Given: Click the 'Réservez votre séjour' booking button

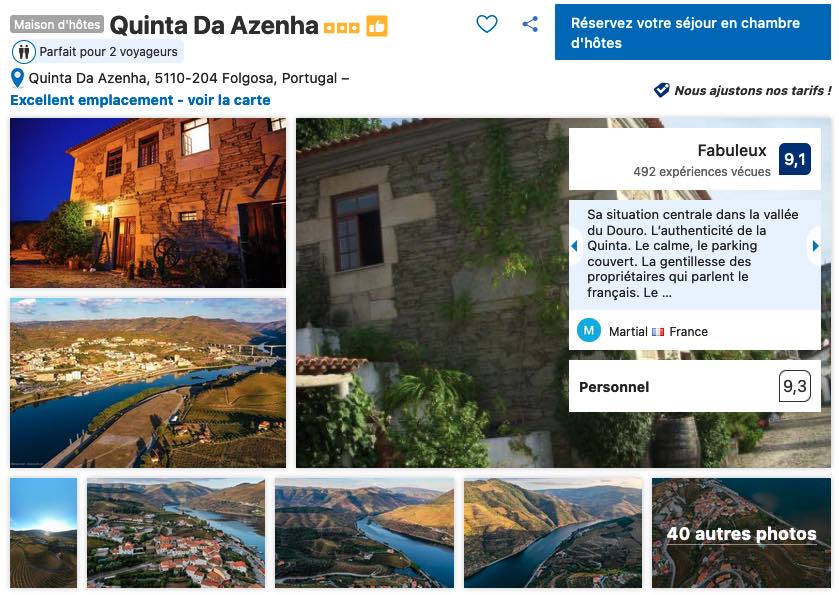Looking at the screenshot, I should point(692,32).
